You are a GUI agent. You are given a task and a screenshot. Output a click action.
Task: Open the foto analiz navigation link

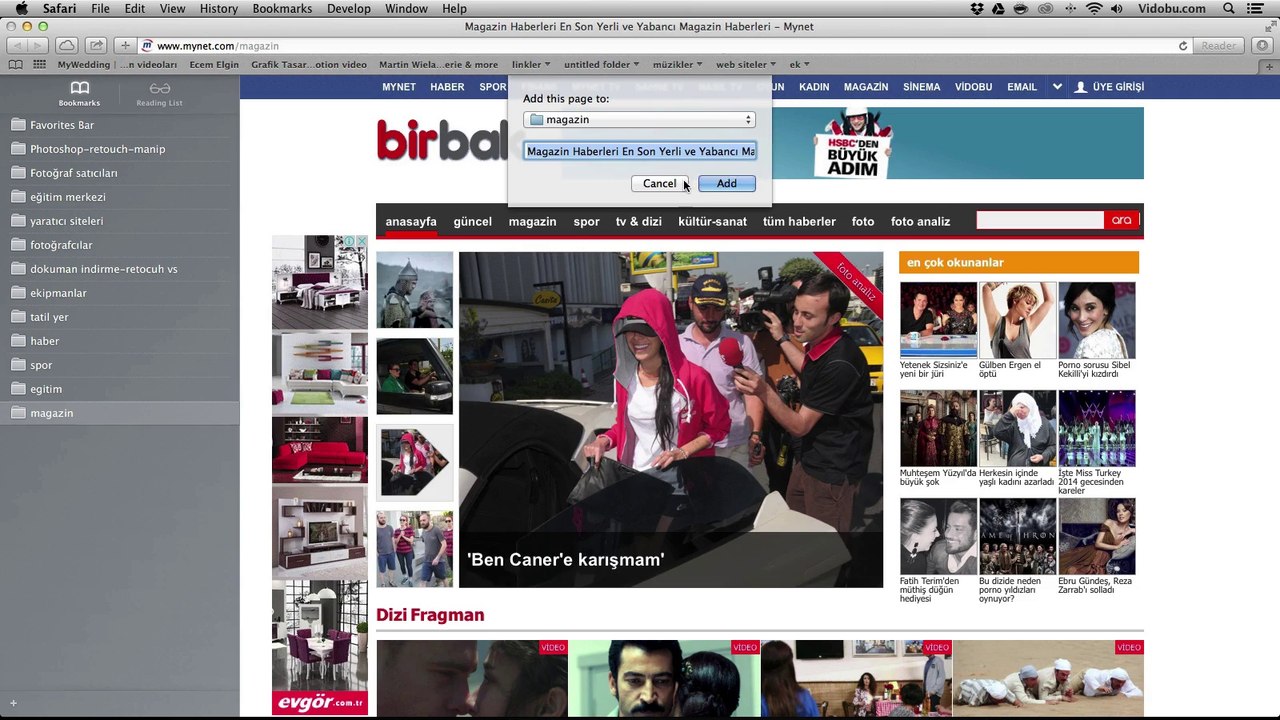920,222
